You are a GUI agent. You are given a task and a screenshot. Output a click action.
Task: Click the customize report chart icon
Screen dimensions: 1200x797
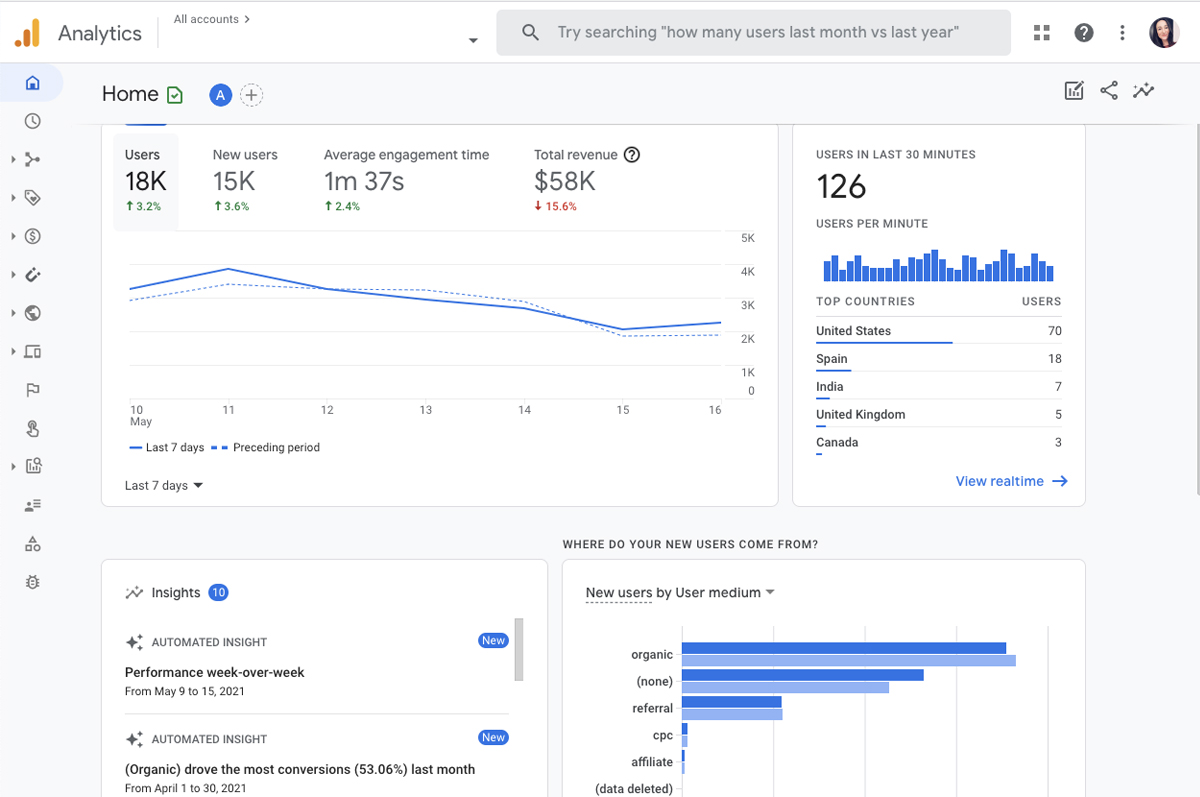(x=1074, y=91)
